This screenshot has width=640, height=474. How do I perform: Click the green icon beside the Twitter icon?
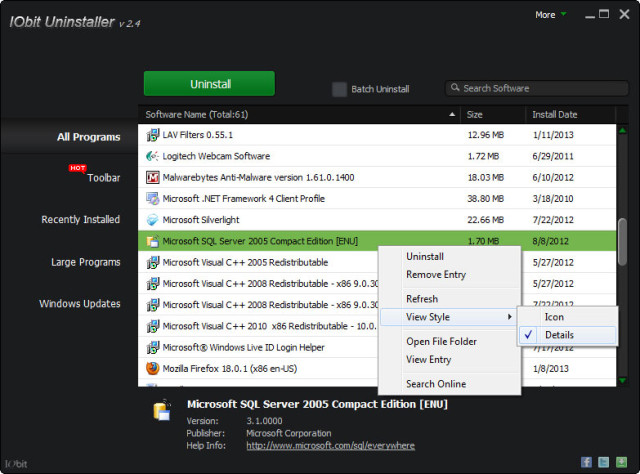(621, 462)
